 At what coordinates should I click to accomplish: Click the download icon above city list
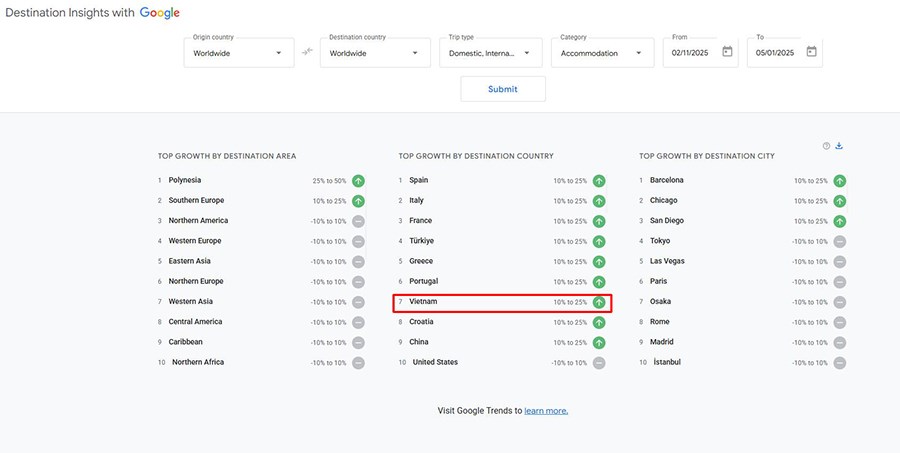coord(839,146)
